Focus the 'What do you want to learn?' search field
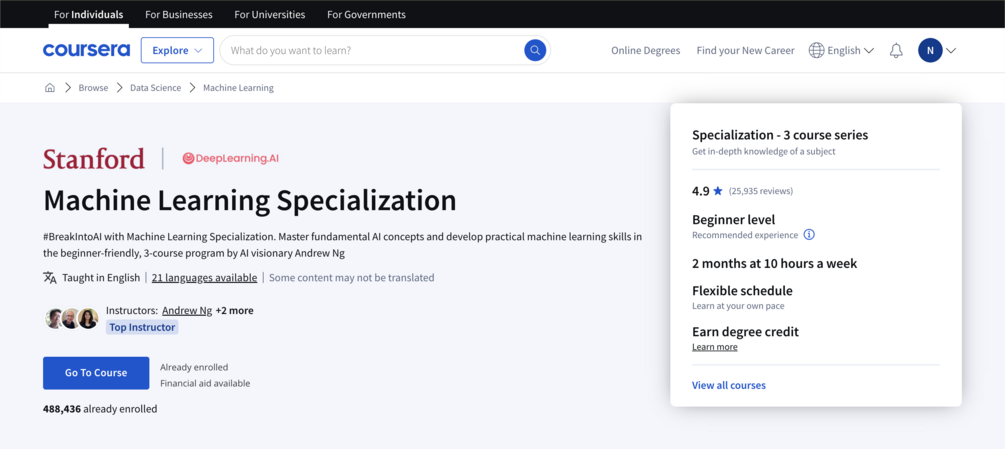Screen dimensions: 1005x449 [x=370, y=50]
